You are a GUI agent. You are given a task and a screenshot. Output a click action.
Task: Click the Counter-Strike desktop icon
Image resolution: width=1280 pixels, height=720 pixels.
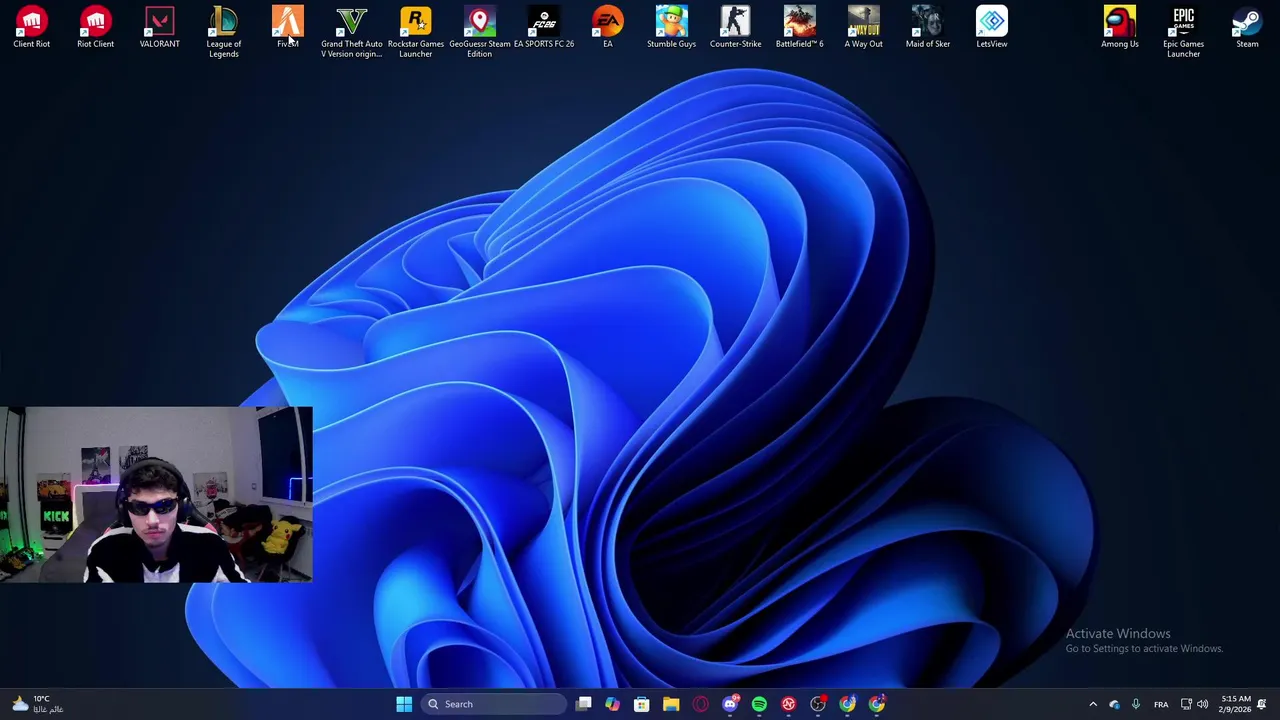tap(736, 27)
